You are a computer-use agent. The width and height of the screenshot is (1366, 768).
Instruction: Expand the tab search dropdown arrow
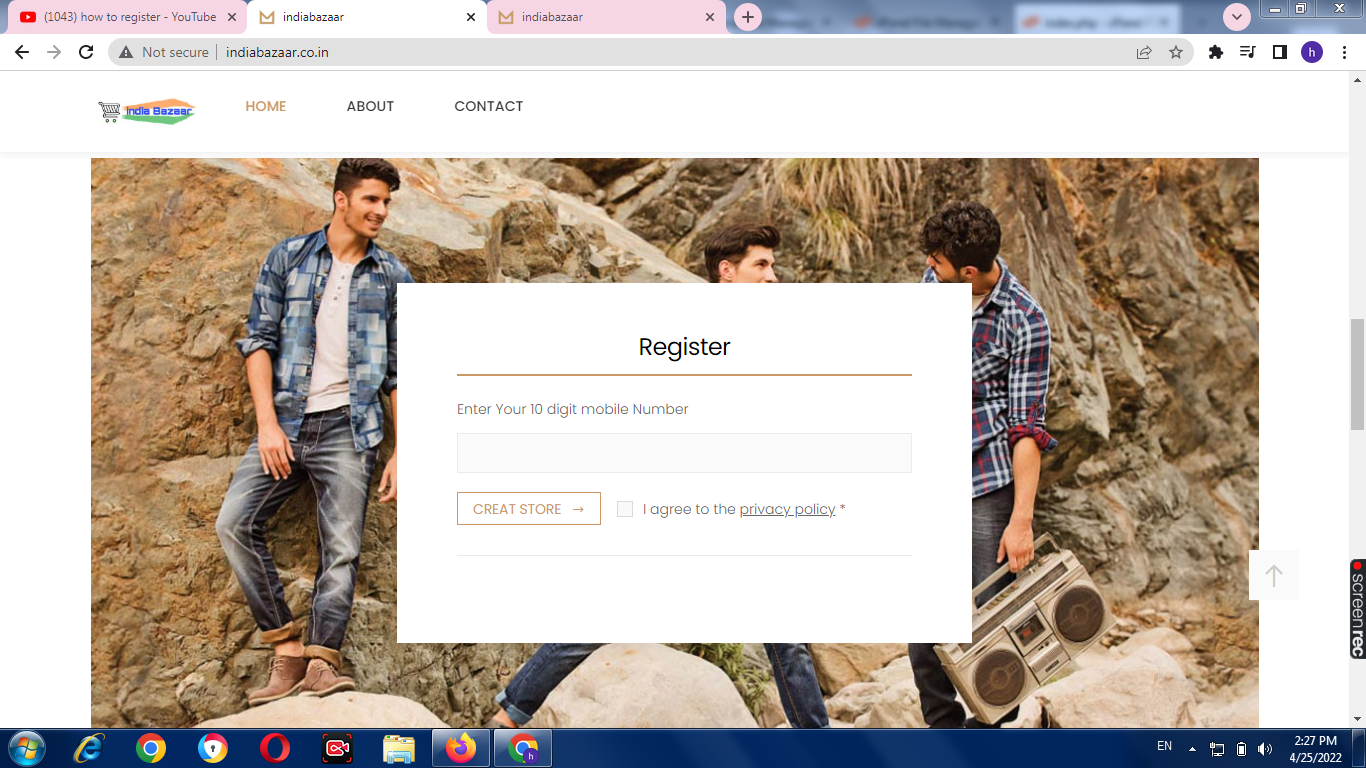[1237, 17]
